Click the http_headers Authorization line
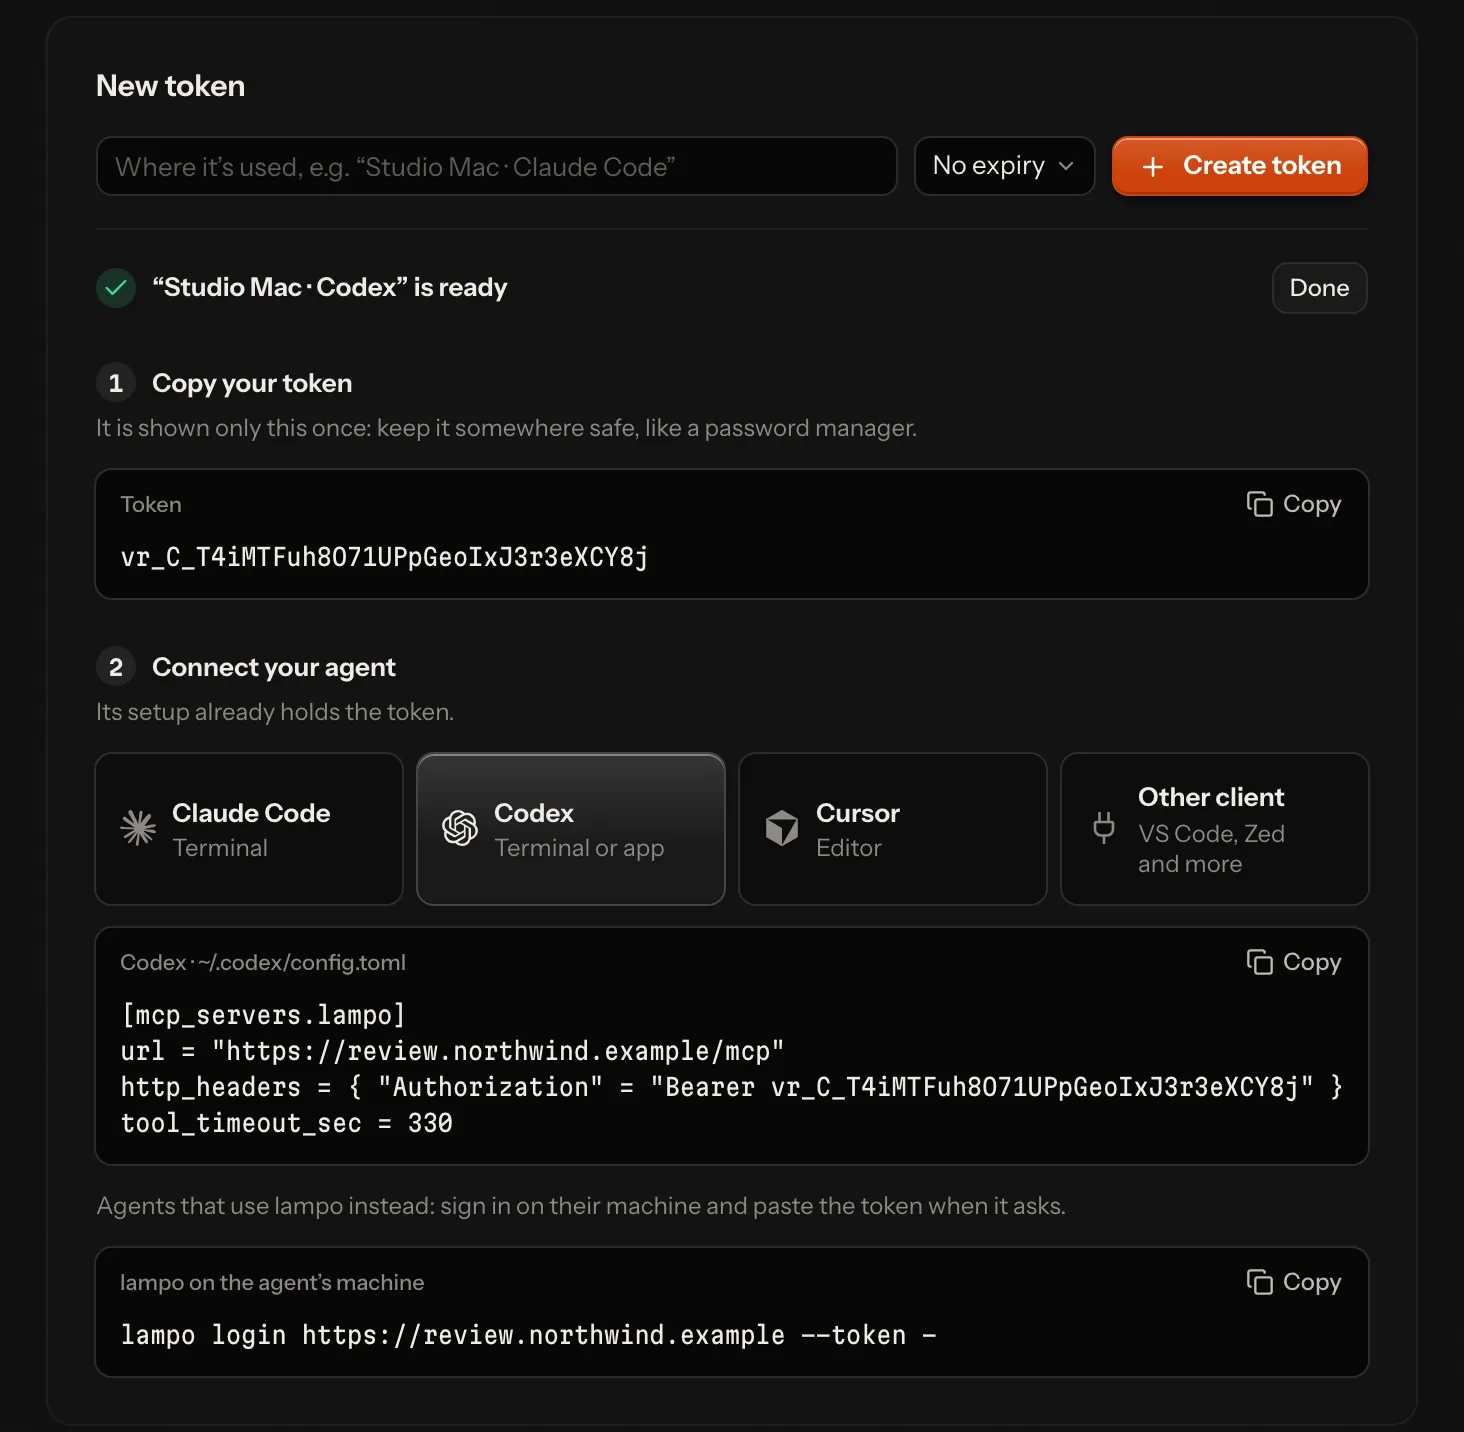 [732, 1087]
